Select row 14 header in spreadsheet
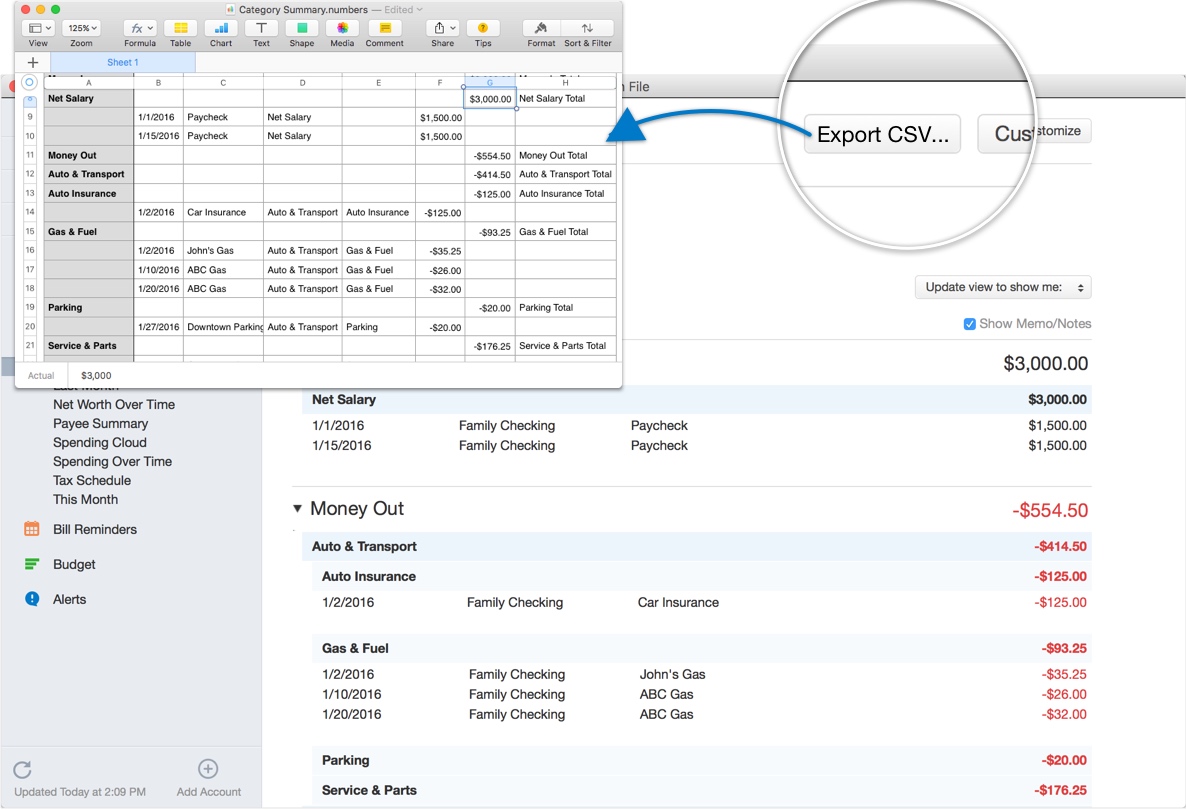 click(x=30, y=213)
